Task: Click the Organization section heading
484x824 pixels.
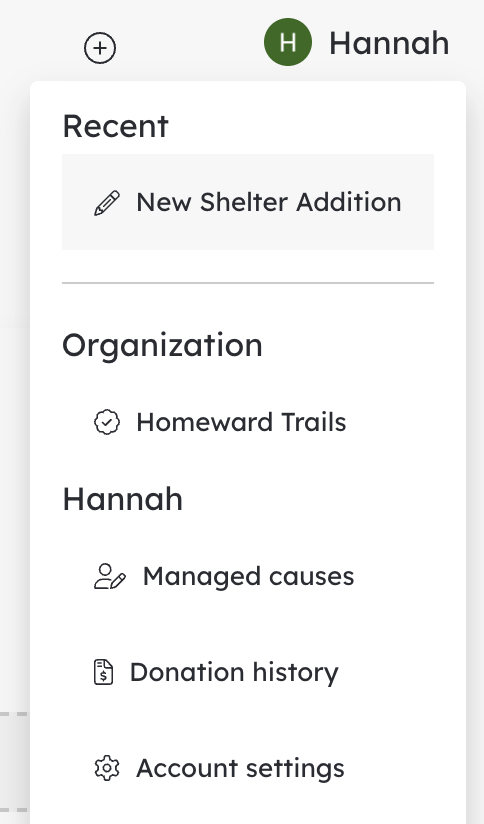Action: coord(162,346)
